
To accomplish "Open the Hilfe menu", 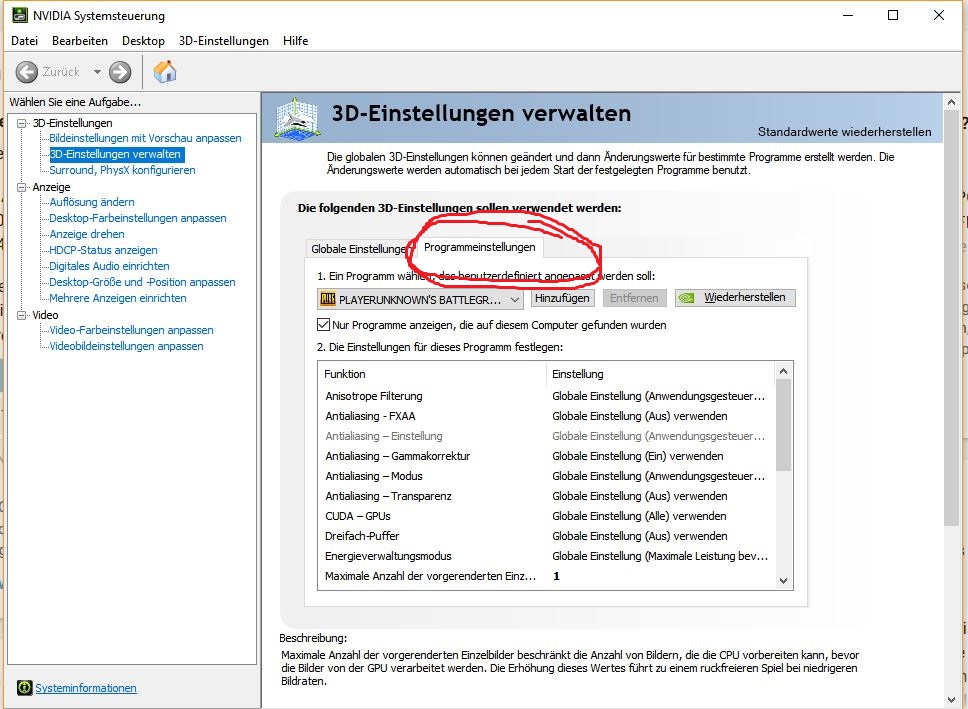I will point(295,41).
